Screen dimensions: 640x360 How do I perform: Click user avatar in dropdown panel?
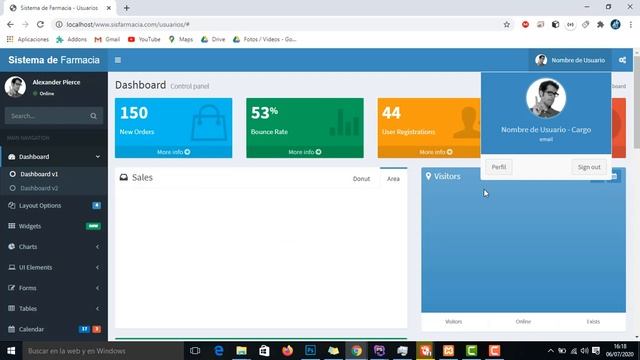tap(546, 98)
